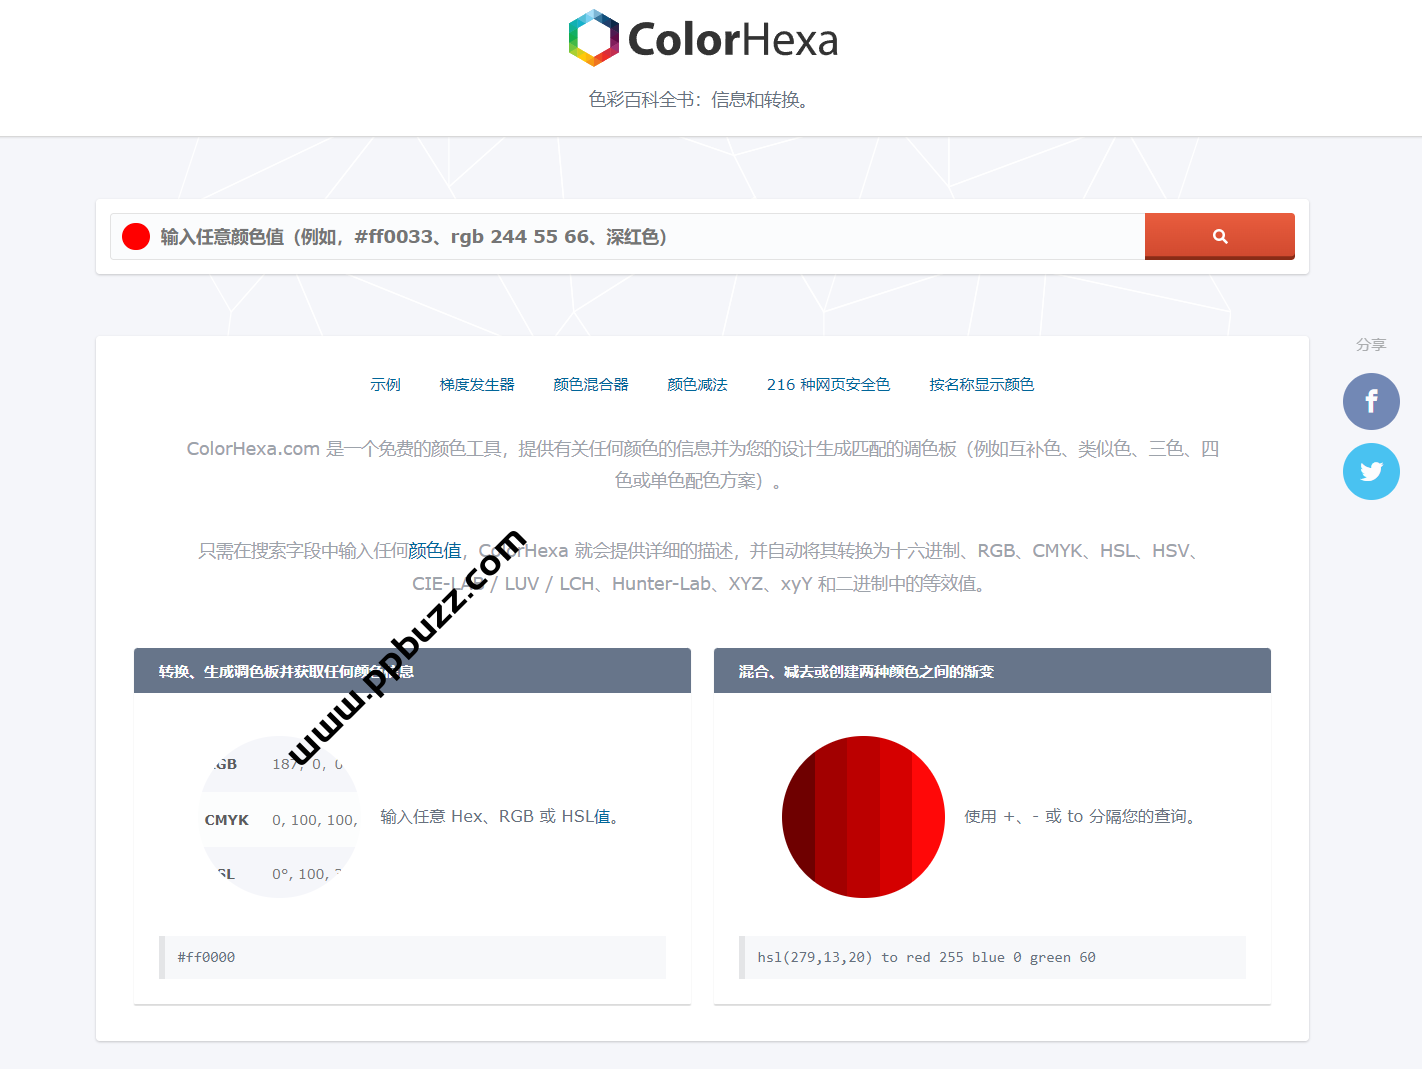Click the CMYK values circle image
The width and height of the screenshot is (1422, 1069).
[x=280, y=817]
